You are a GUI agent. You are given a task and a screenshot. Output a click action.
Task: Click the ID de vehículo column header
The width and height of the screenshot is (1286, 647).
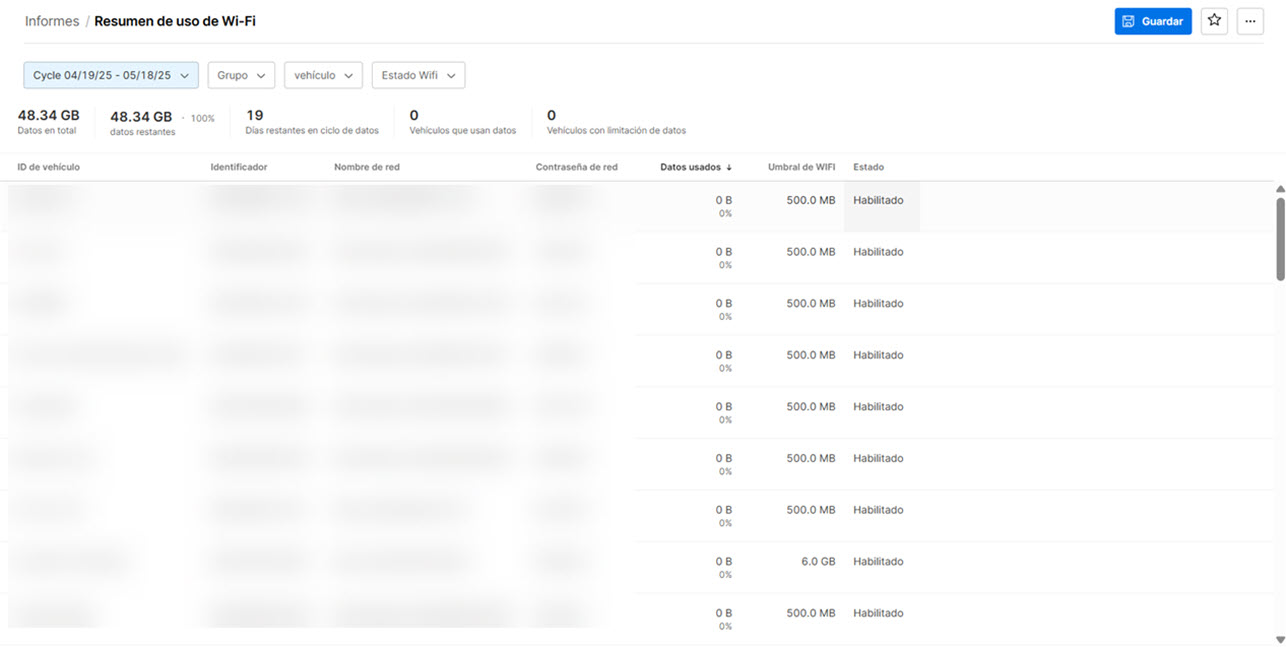pyautogui.click(x=49, y=167)
